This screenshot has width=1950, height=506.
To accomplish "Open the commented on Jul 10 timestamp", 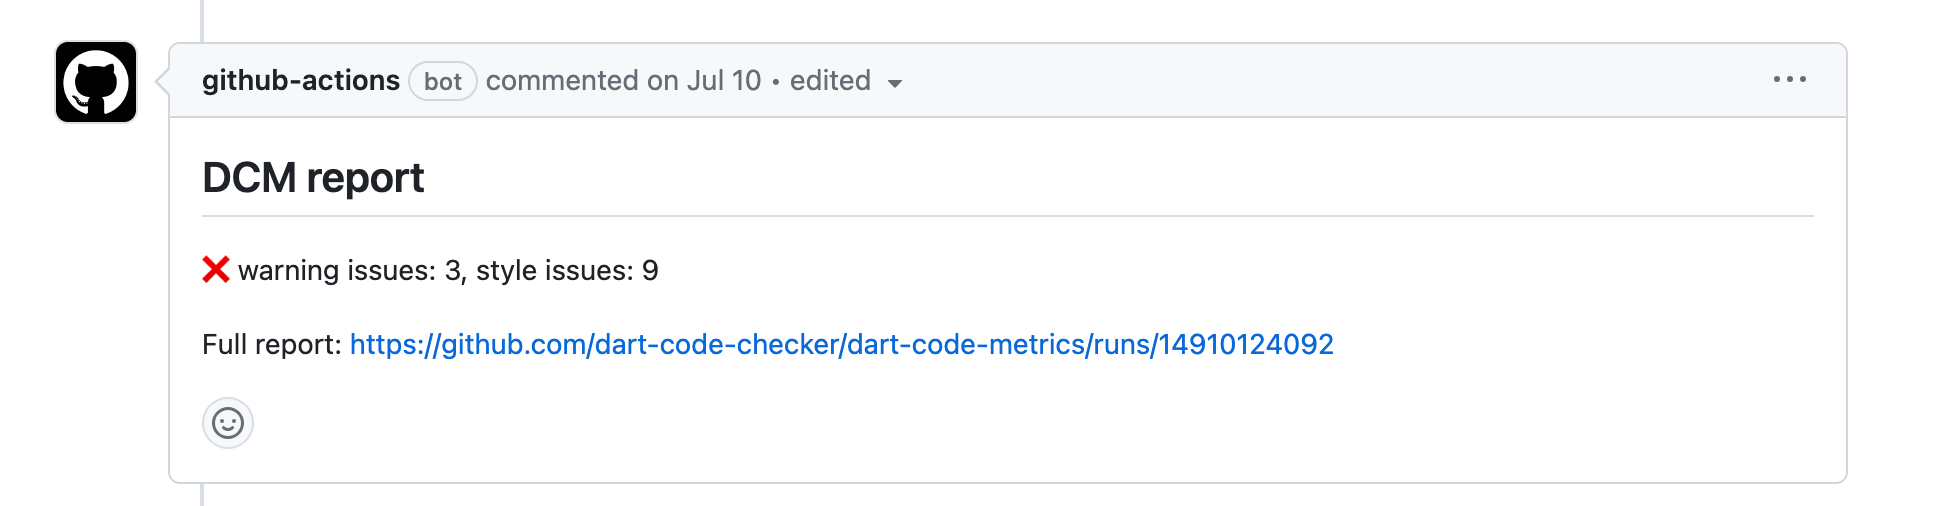I will point(623,80).
